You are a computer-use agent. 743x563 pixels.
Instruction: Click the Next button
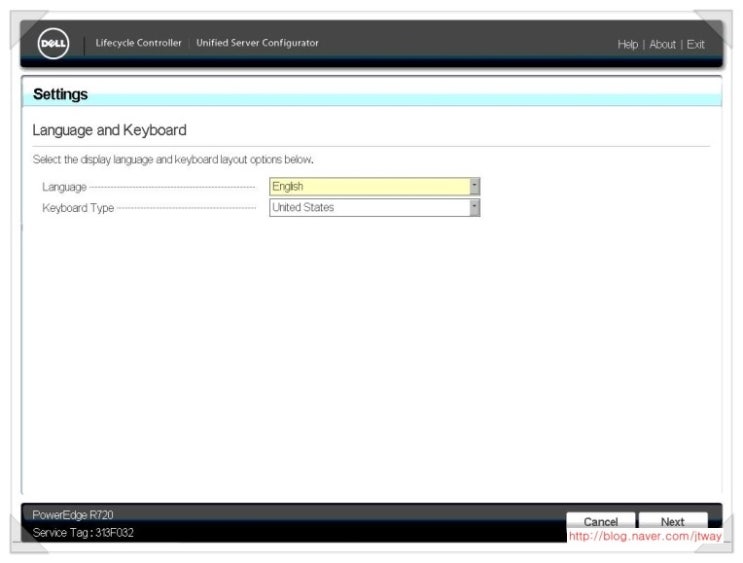tap(672, 521)
